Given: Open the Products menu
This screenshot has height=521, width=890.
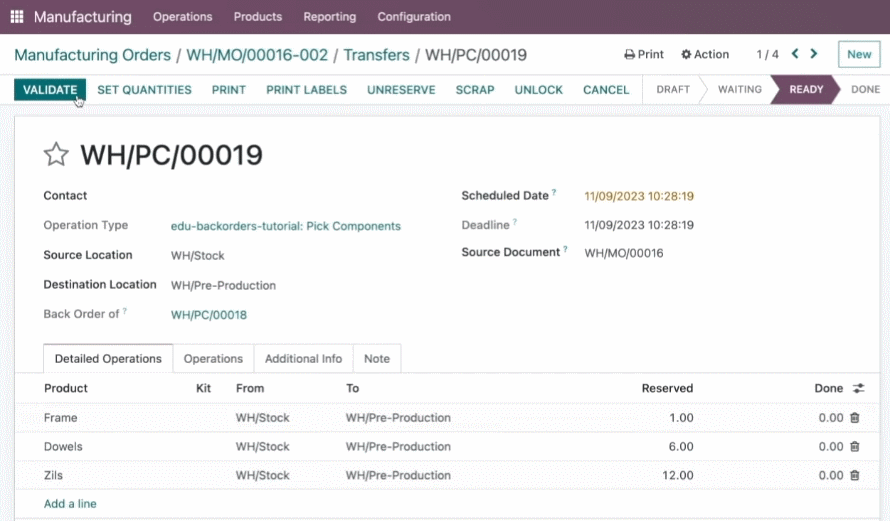Looking at the screenshot, I should [x=258, y=17].
